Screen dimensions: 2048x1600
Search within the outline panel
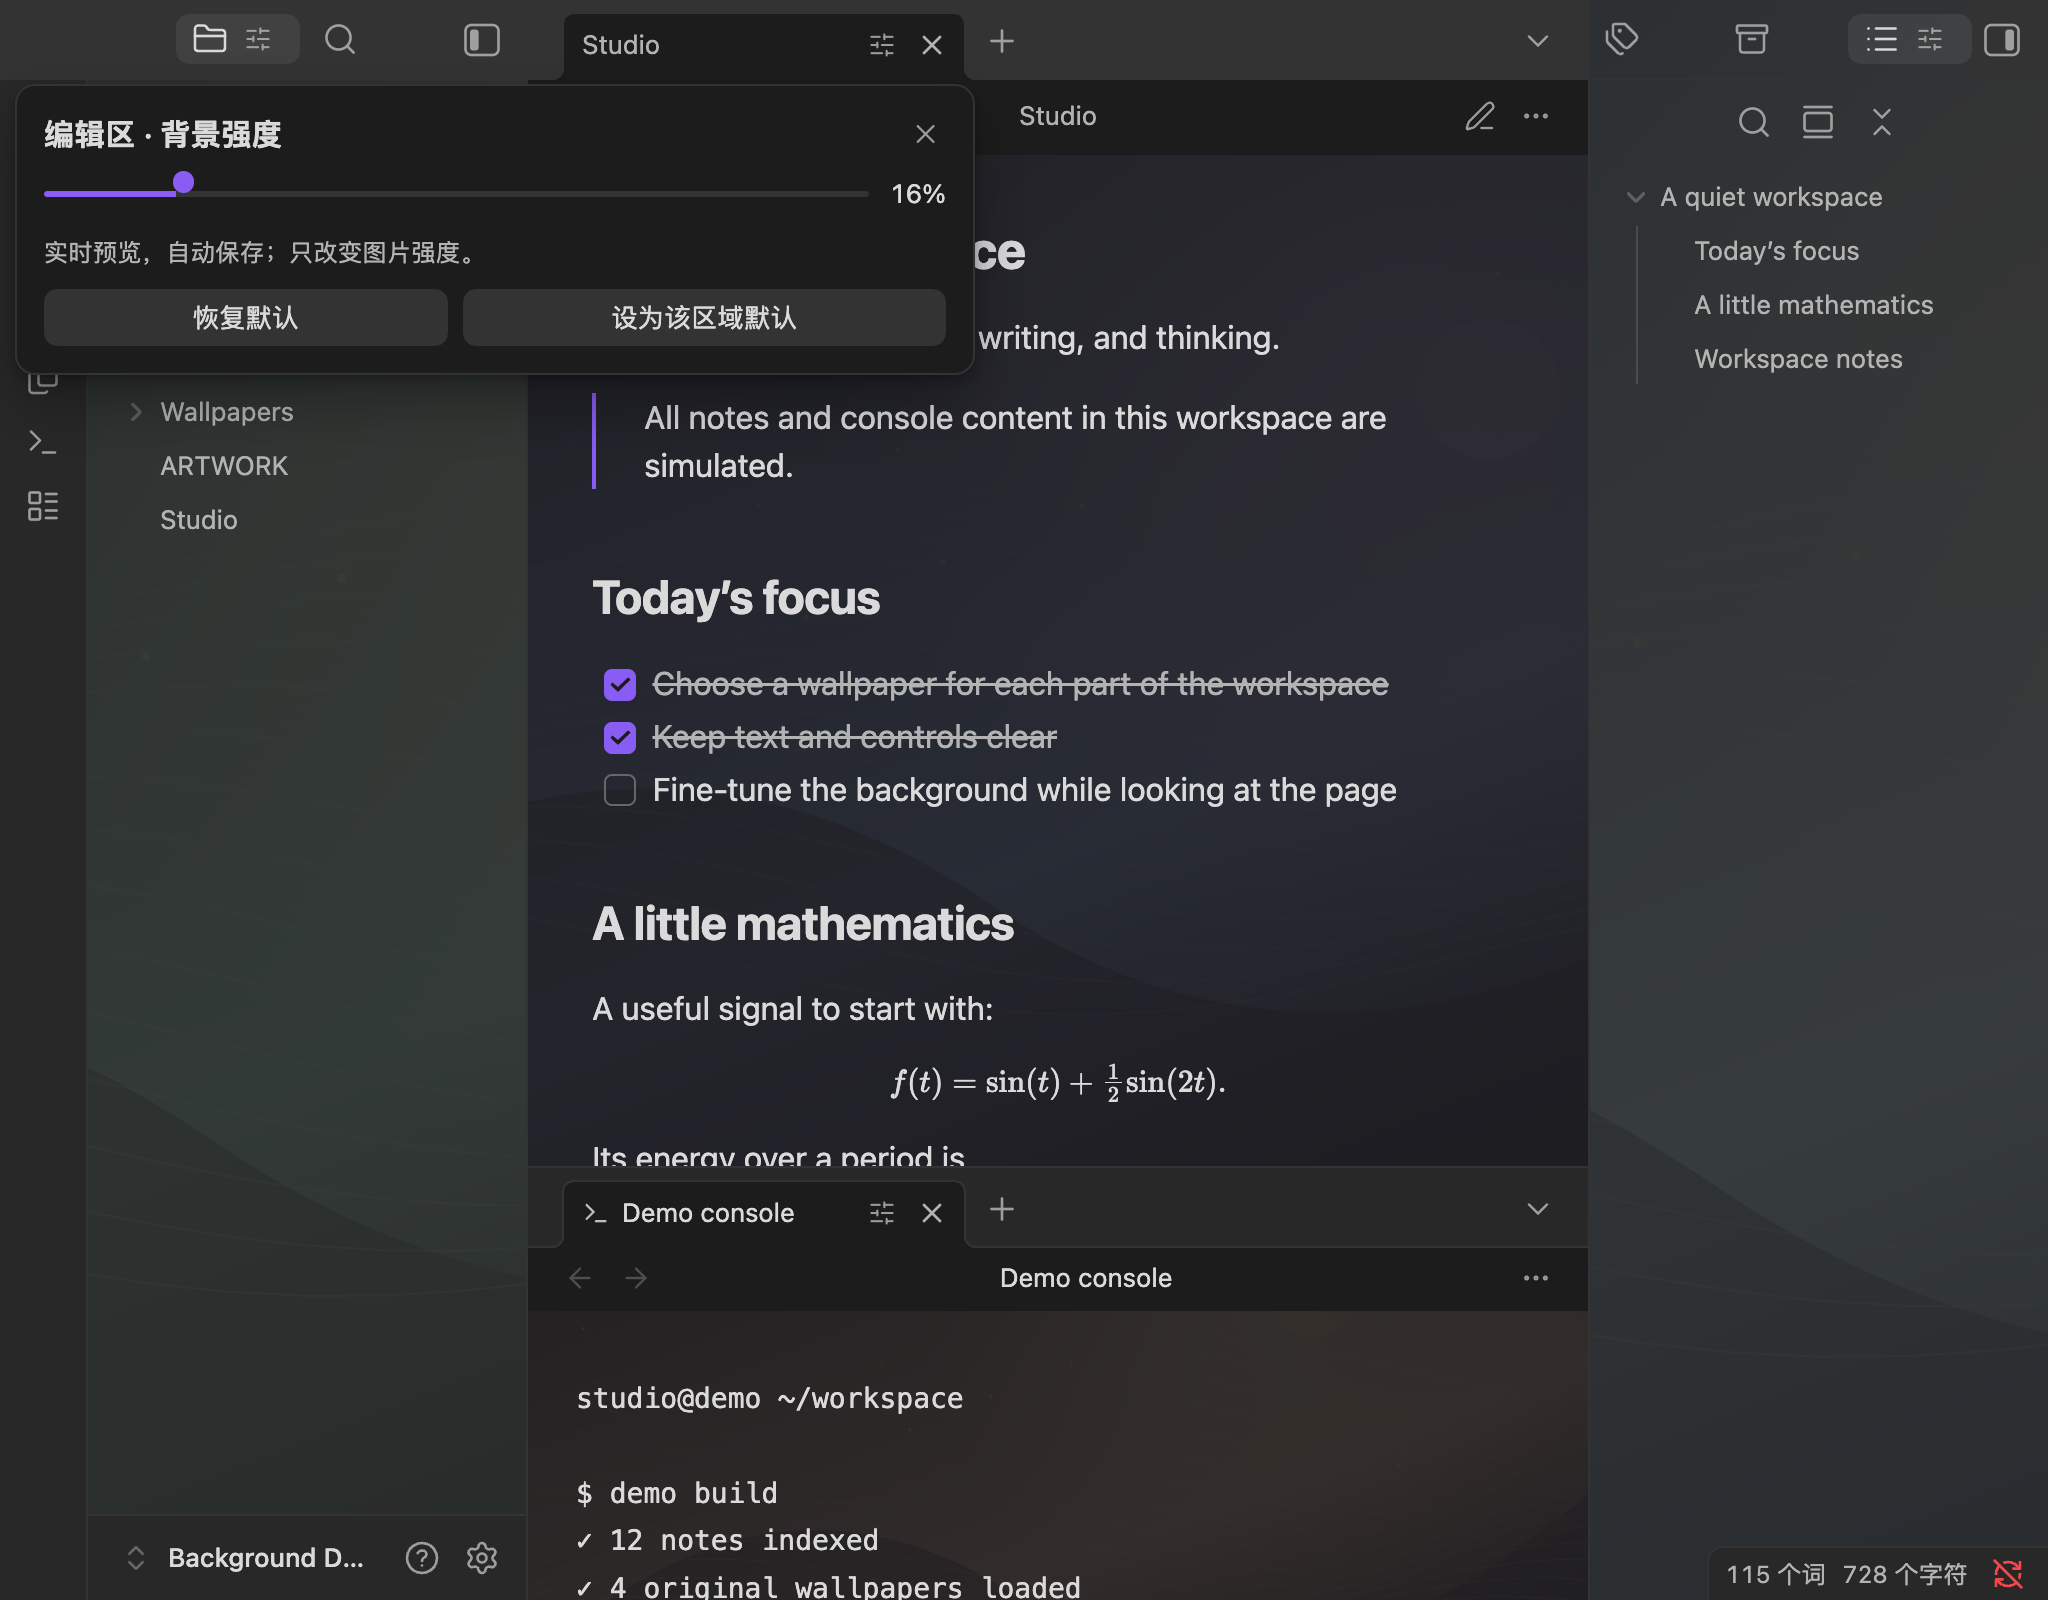tap(1753, 122)
